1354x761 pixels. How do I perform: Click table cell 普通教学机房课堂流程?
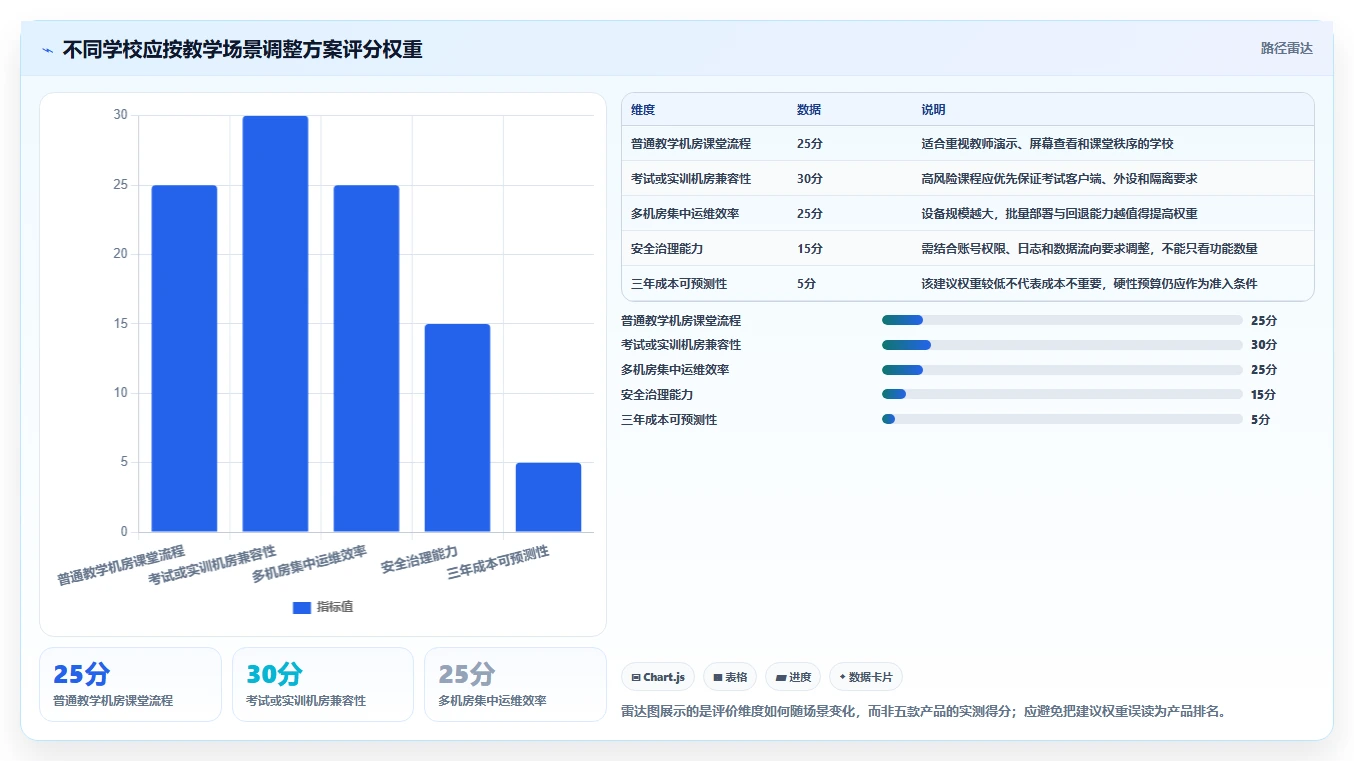pos(691,144)
